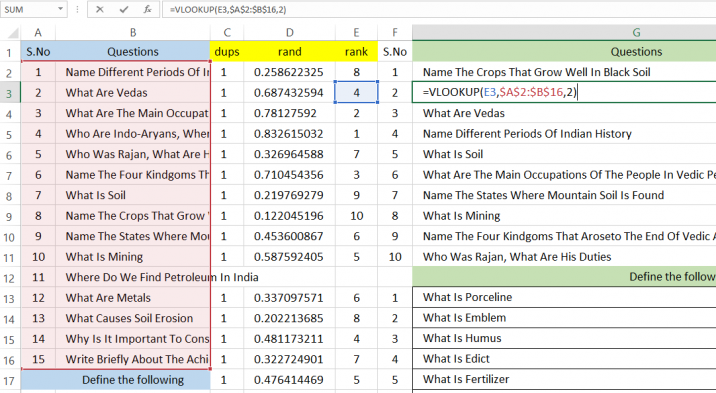This screenshot has height=393, width=716.
Task: Select 'What Is Soil' in column G
Action: 564,154
